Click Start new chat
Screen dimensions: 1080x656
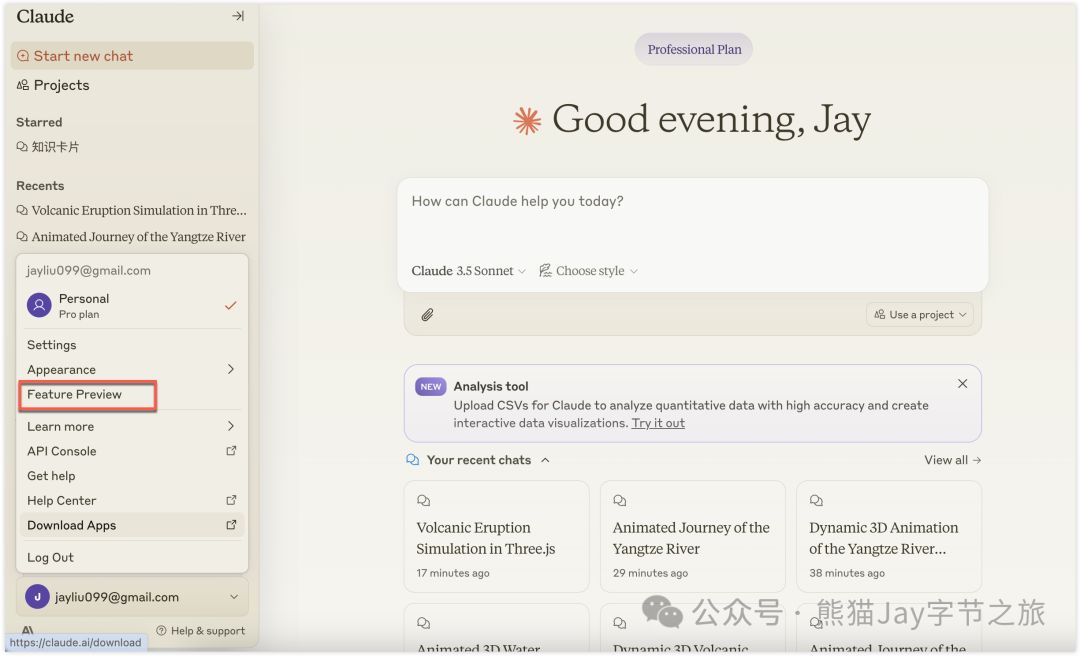pos(132,56)
